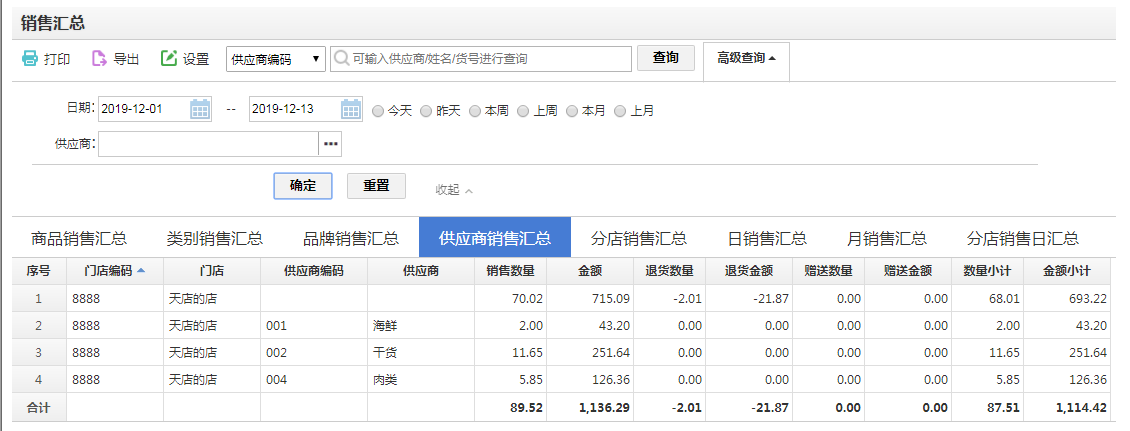Screen dimensions: 1130x431
Task: Click the 供应商编码 column header
Action: [313, 271]
